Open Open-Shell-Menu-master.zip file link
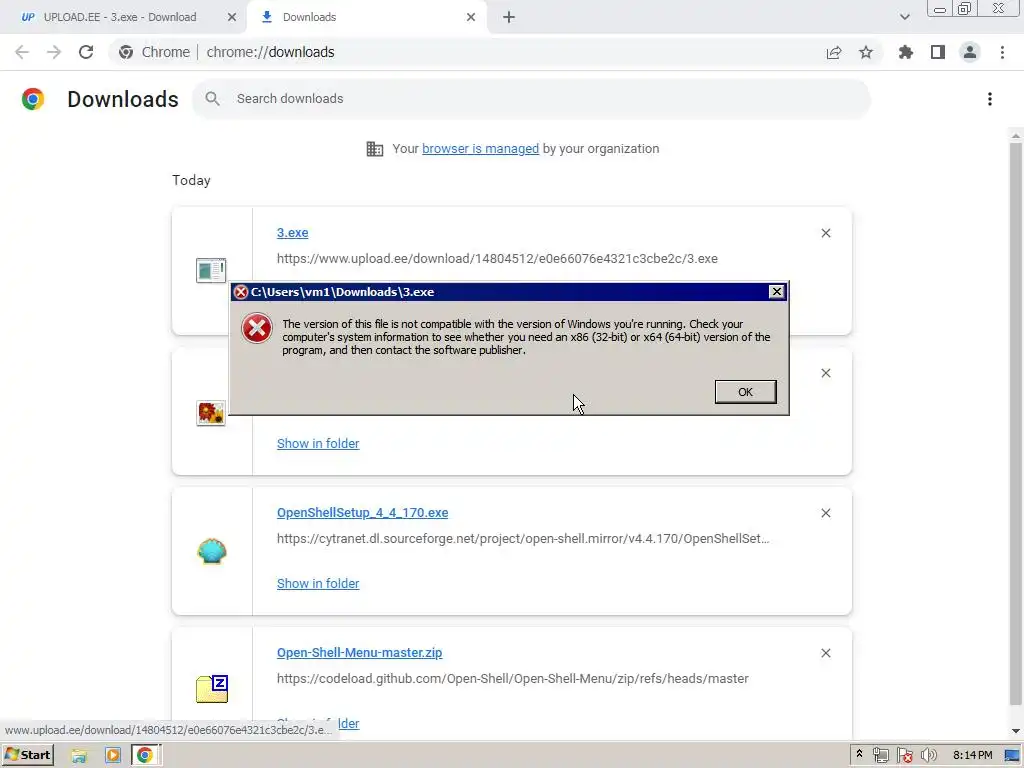 pos(359,652)
